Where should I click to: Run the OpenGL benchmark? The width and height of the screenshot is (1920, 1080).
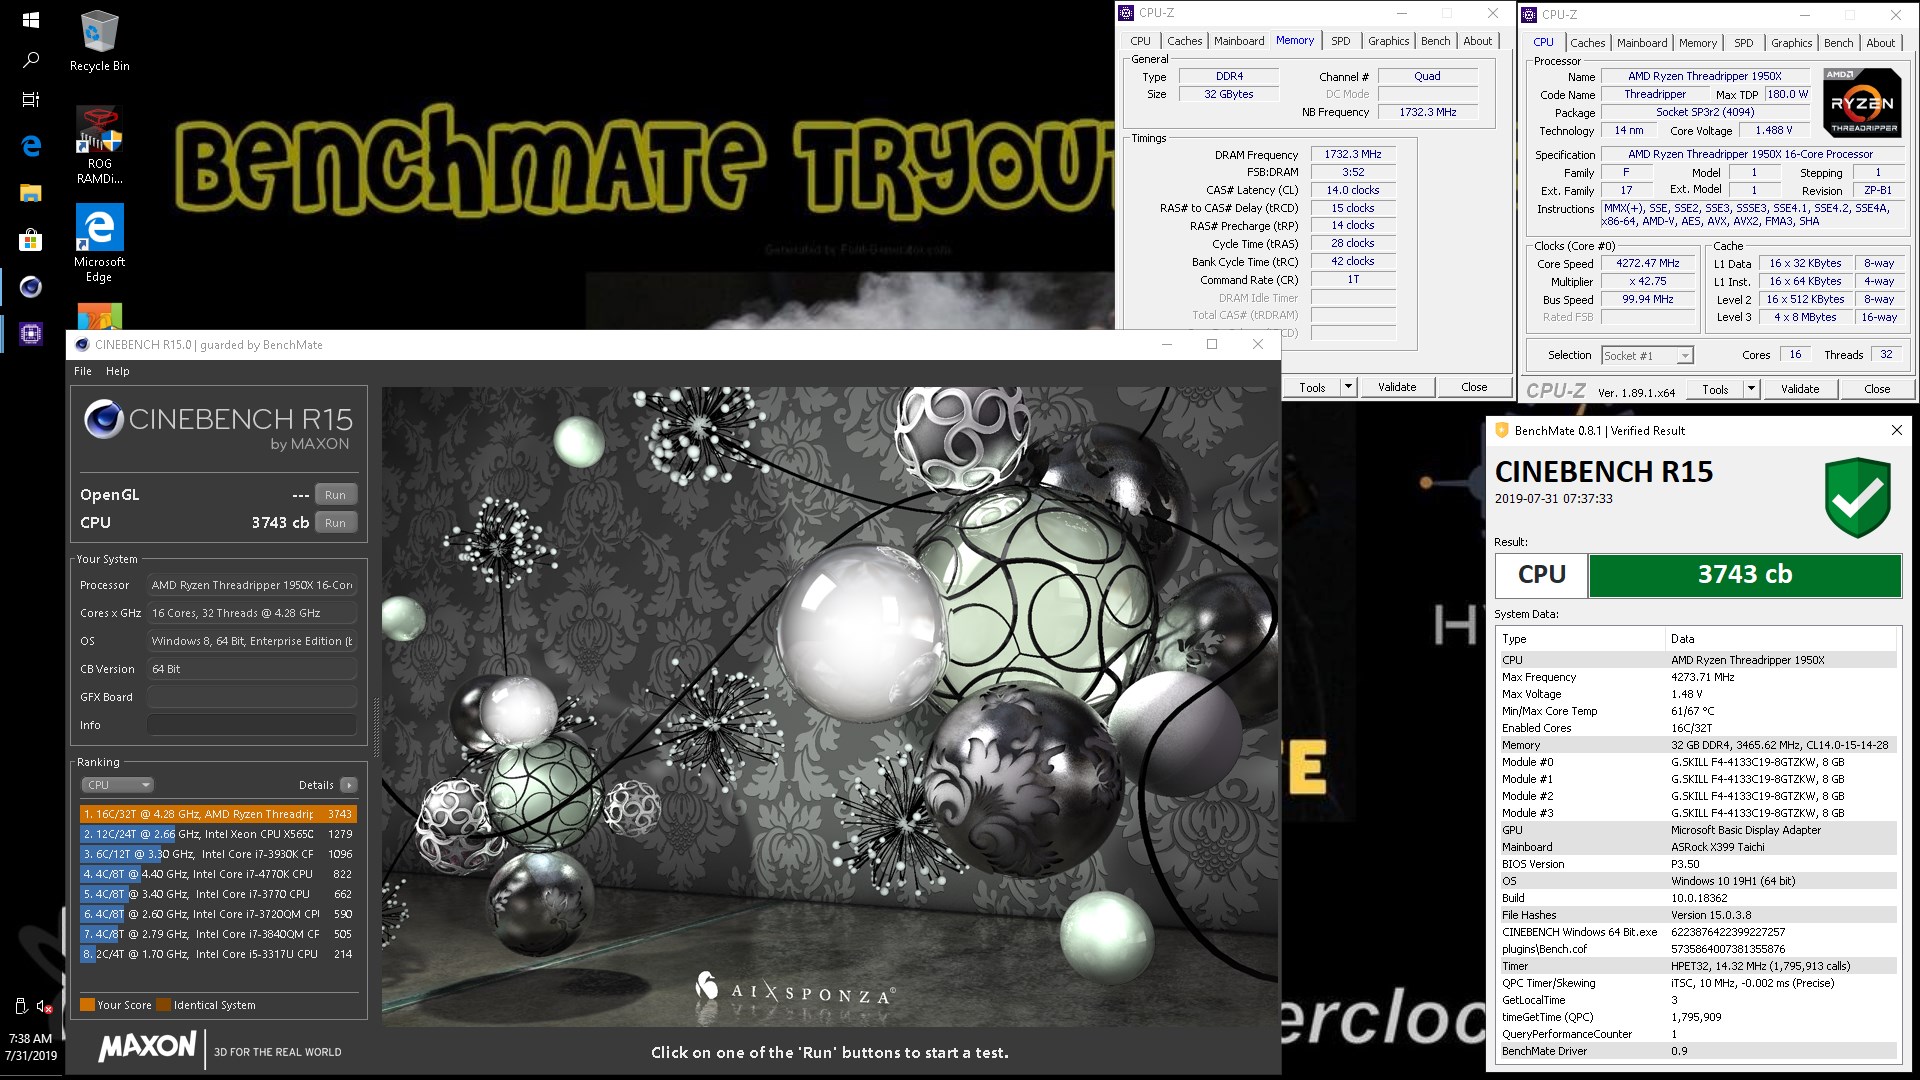coord(335,495)
